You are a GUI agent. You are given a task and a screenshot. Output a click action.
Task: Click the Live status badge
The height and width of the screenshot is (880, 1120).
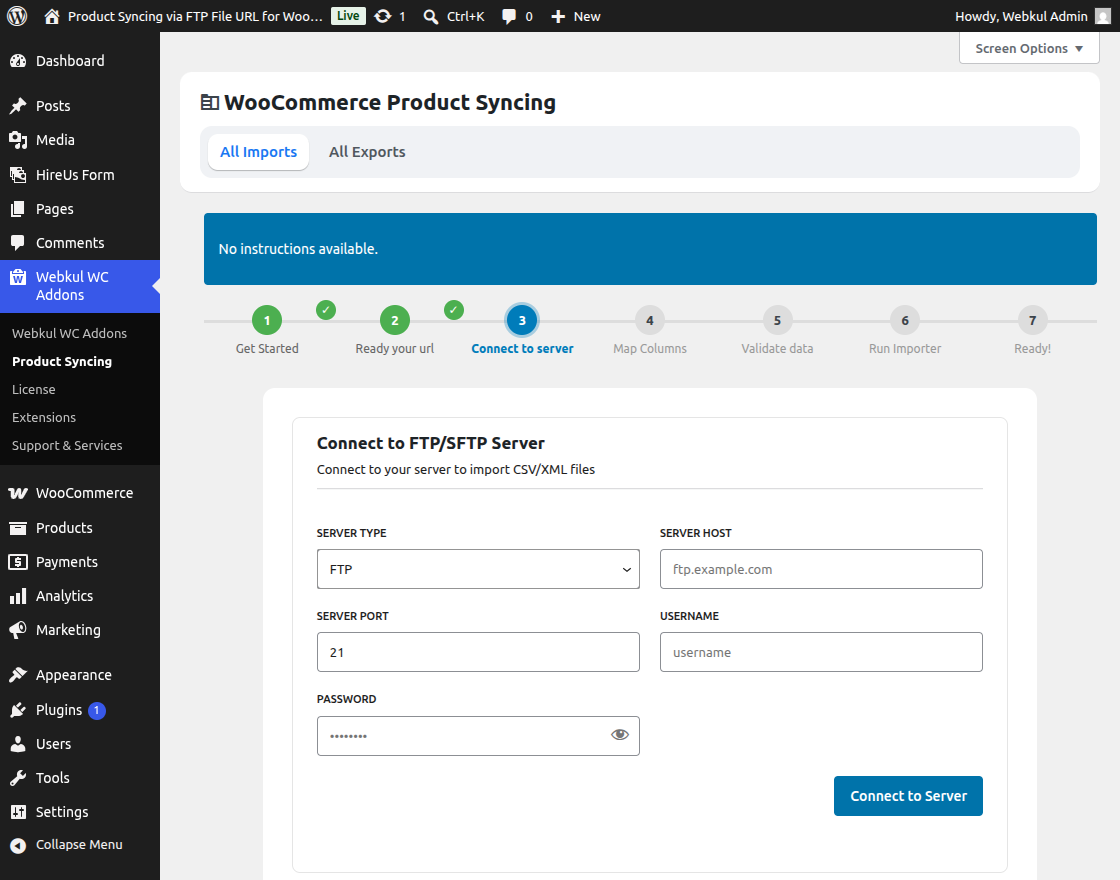tap(348, 16)
